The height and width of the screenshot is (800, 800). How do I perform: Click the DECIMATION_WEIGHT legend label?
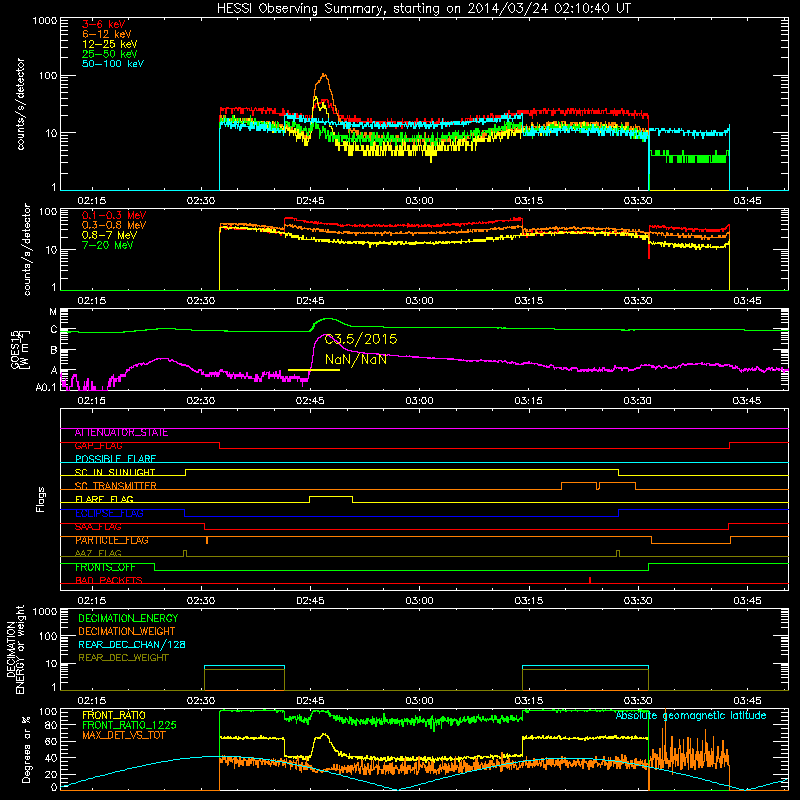coord(127,632)
